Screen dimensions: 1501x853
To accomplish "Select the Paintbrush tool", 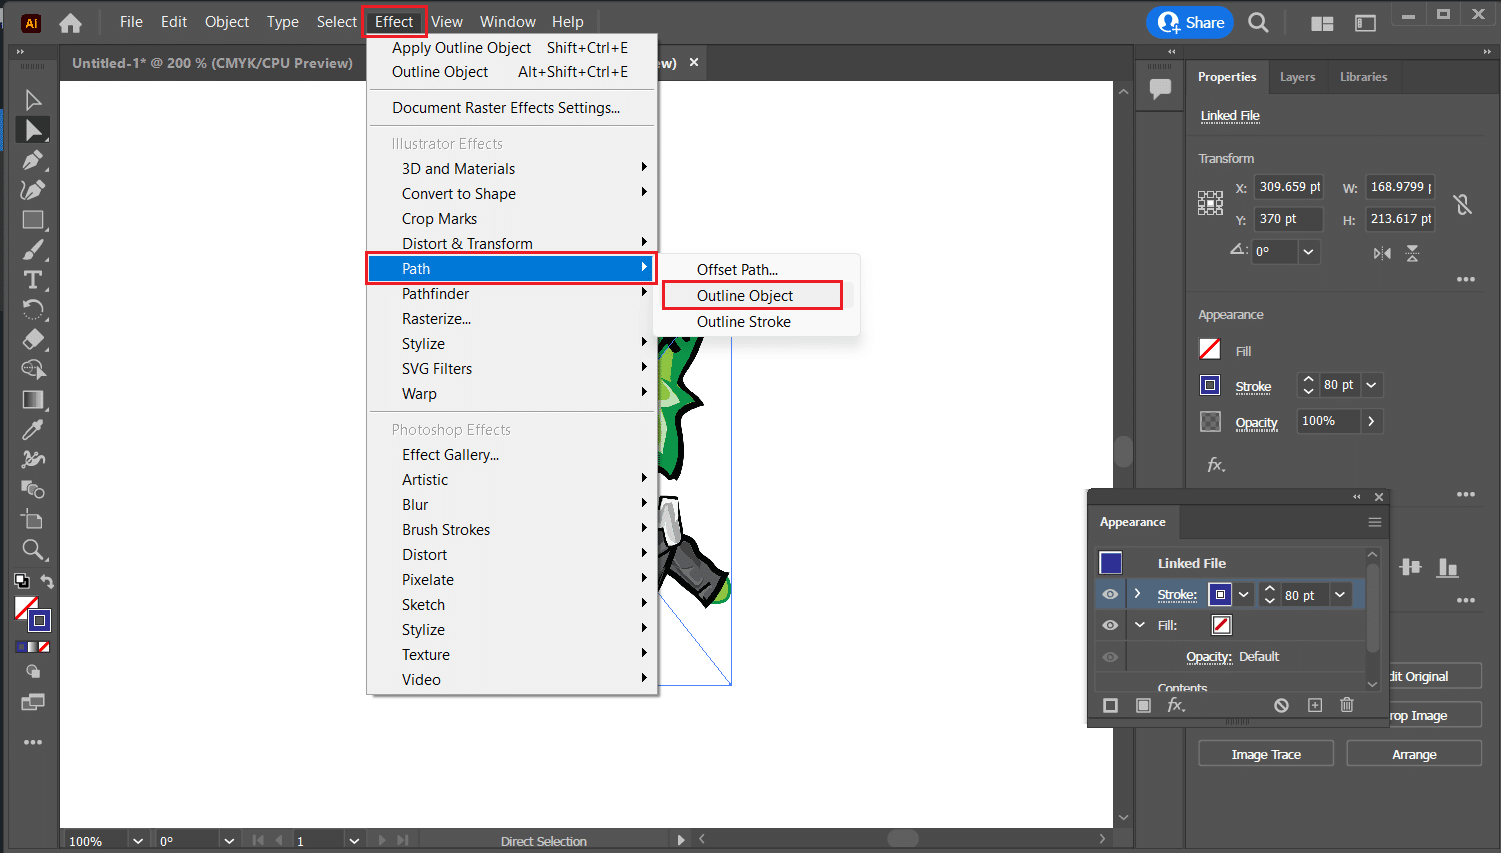I will click(33, 250).
